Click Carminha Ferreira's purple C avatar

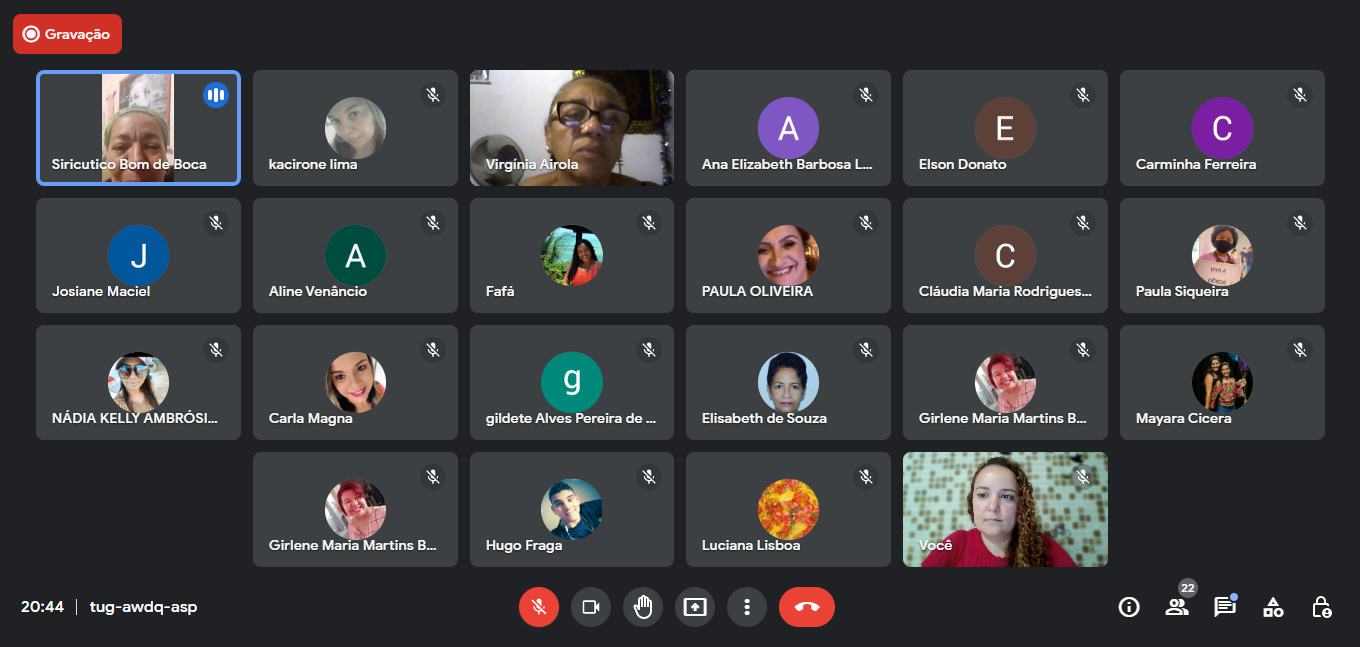click(x=1222, y=128)
